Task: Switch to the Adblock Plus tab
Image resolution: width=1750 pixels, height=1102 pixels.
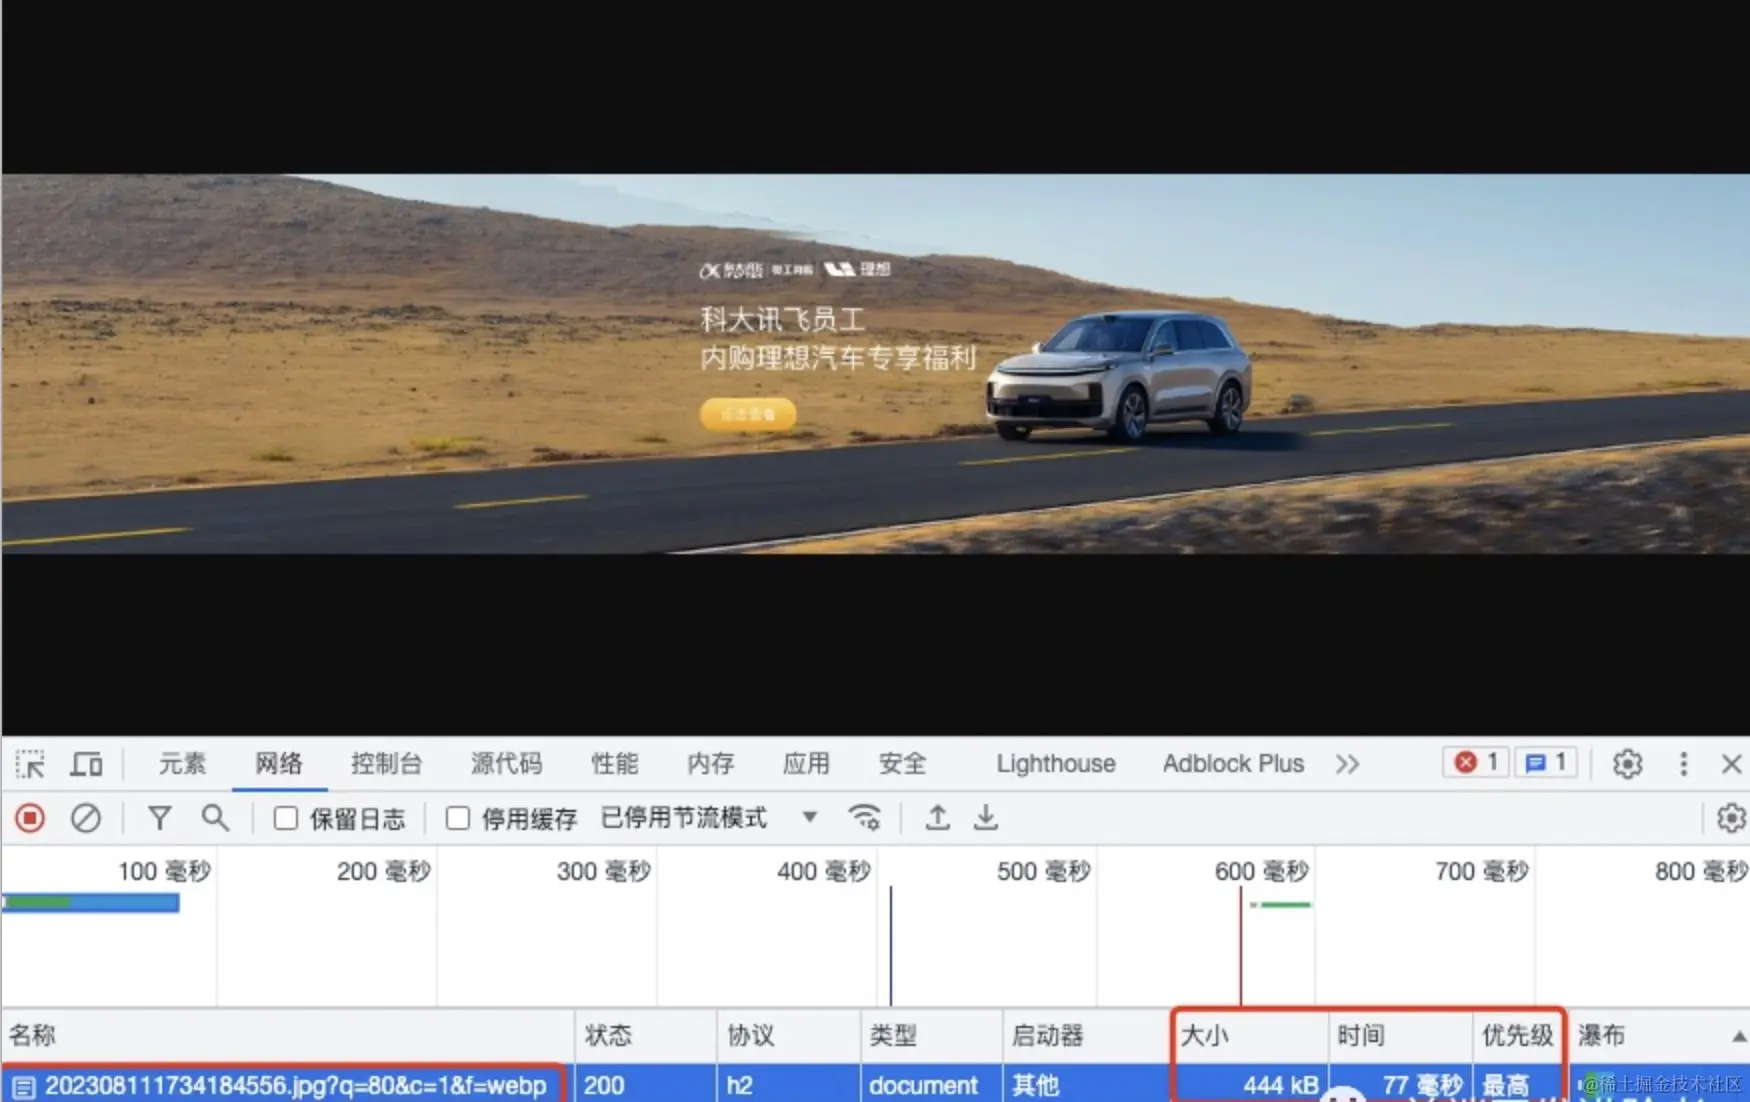Action: click(x=1233, y=764)
